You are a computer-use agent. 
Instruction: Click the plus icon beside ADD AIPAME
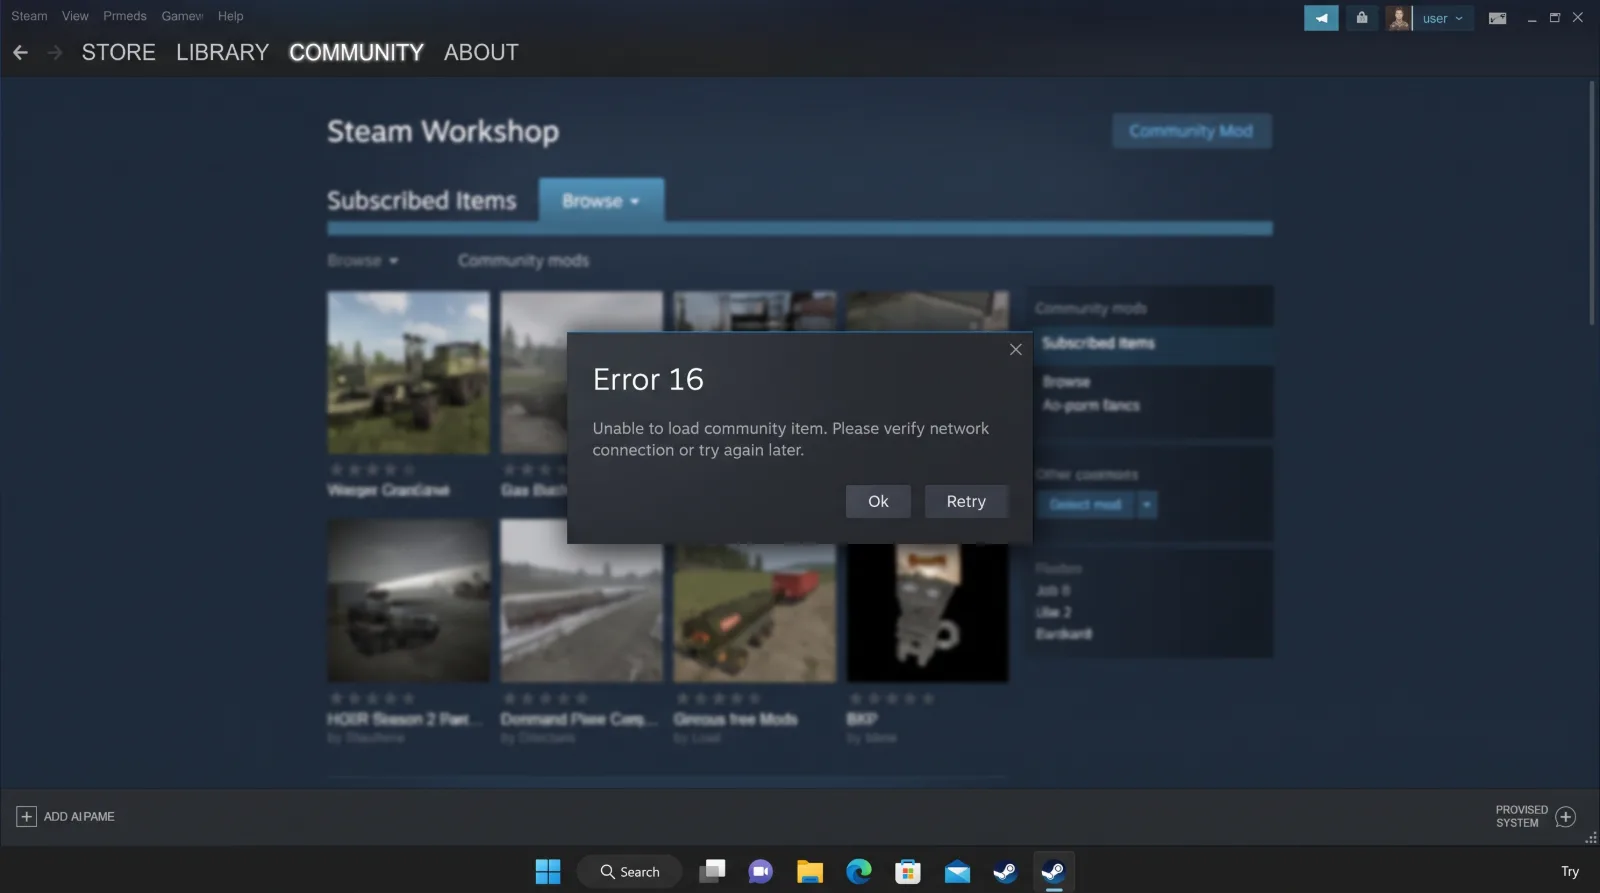(26, 816)
